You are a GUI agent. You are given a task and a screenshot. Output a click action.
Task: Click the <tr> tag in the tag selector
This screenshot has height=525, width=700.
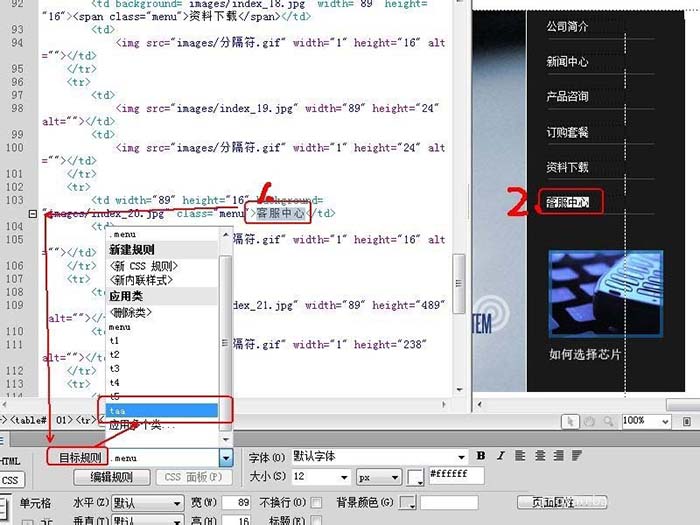(85, 420)
